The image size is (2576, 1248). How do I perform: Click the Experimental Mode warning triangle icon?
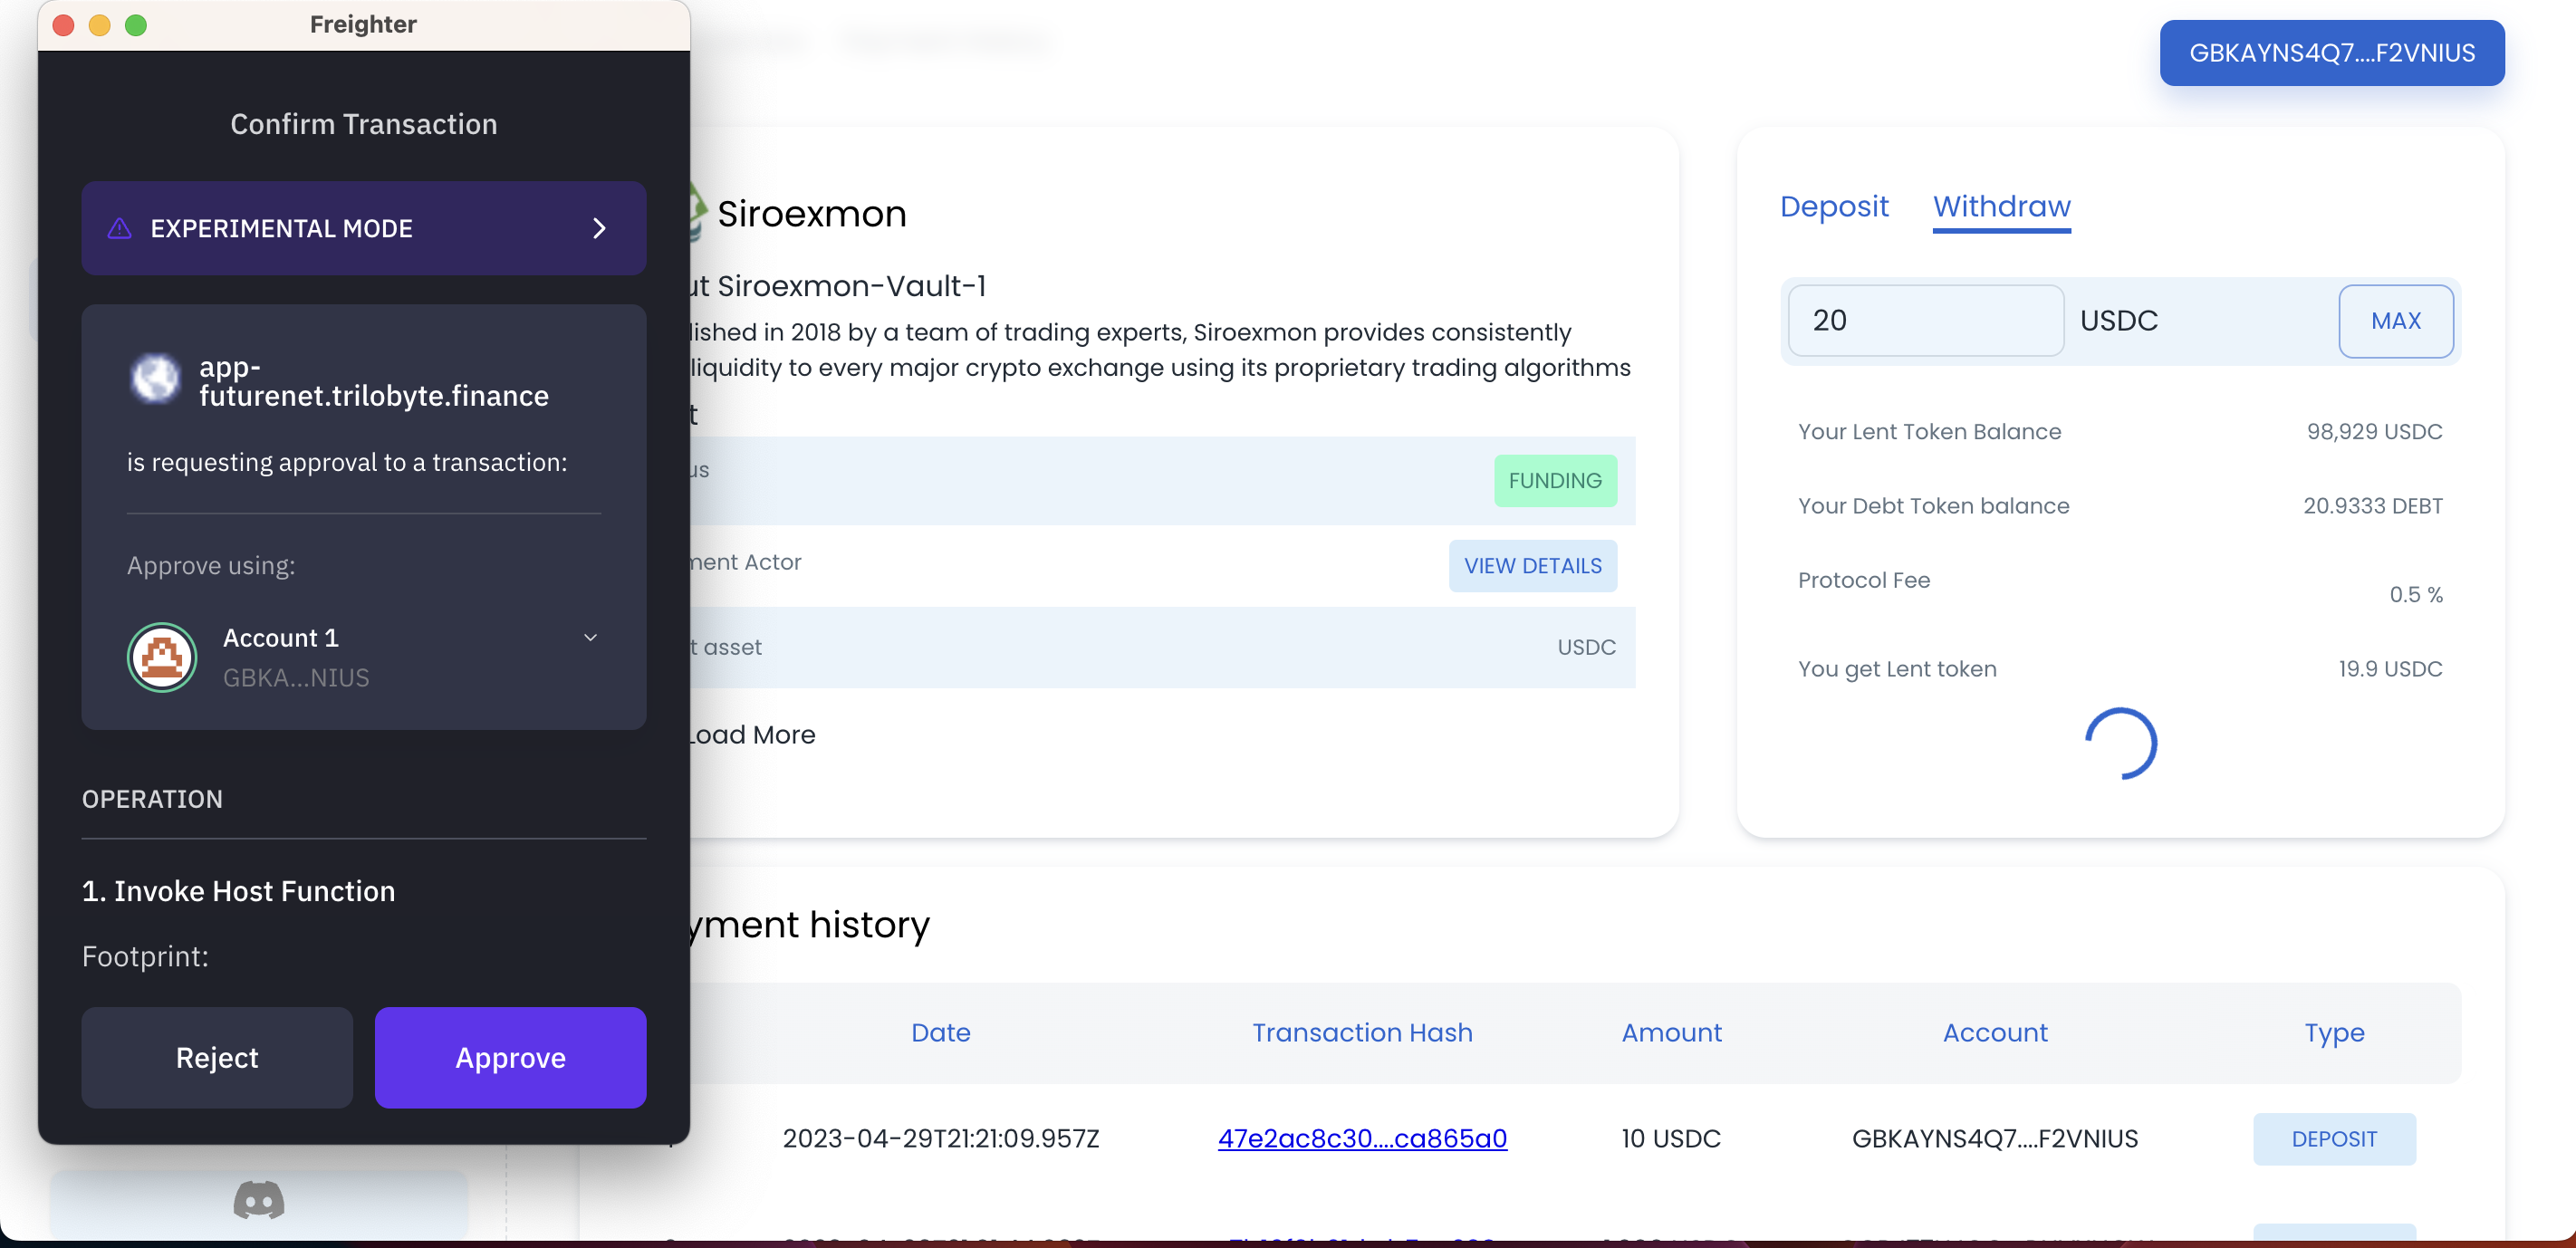[119, 229]
